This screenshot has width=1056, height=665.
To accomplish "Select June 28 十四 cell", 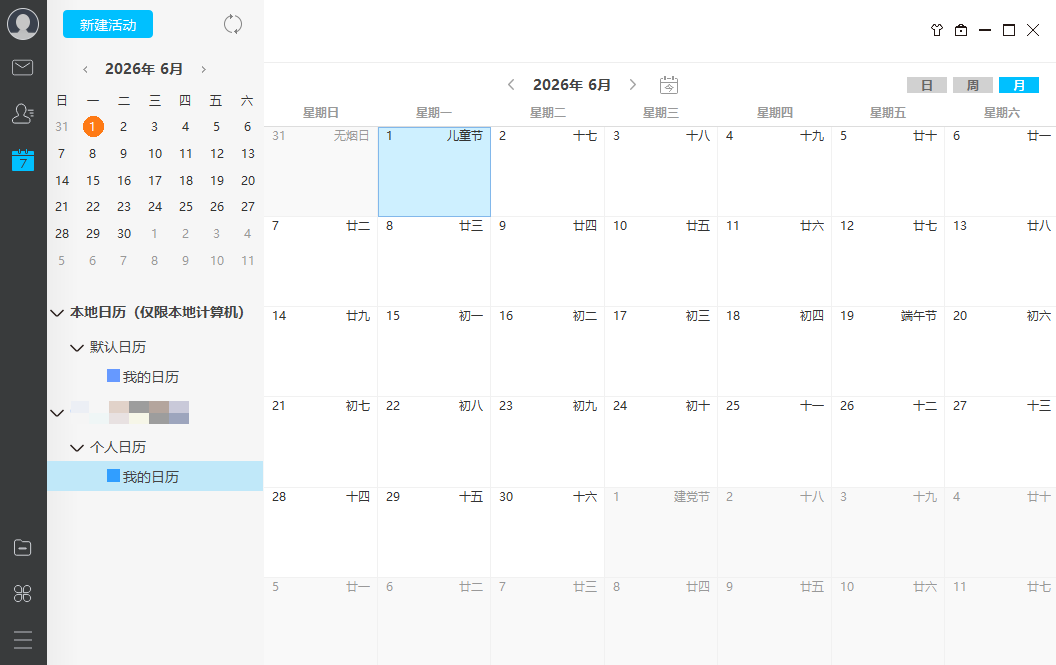I will (x=321, y=532).
